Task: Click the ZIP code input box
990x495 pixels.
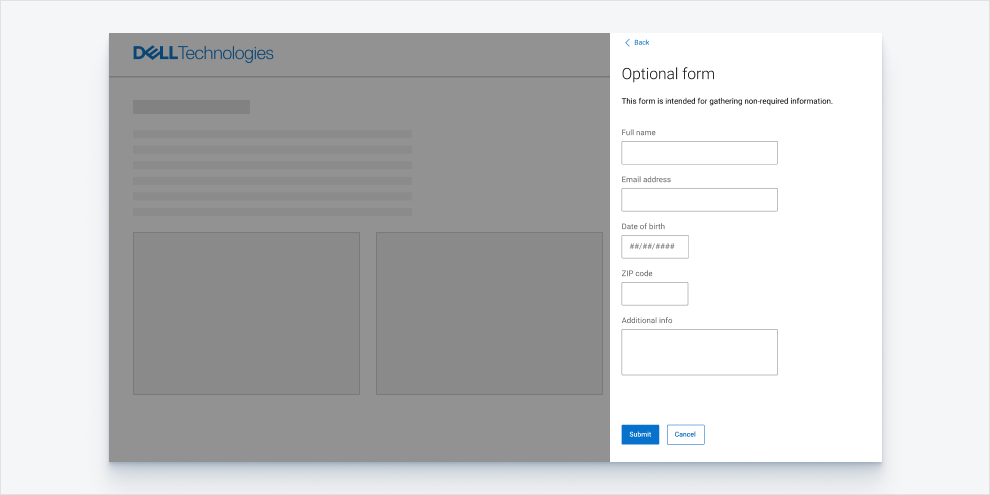Action: click(654, 294)
